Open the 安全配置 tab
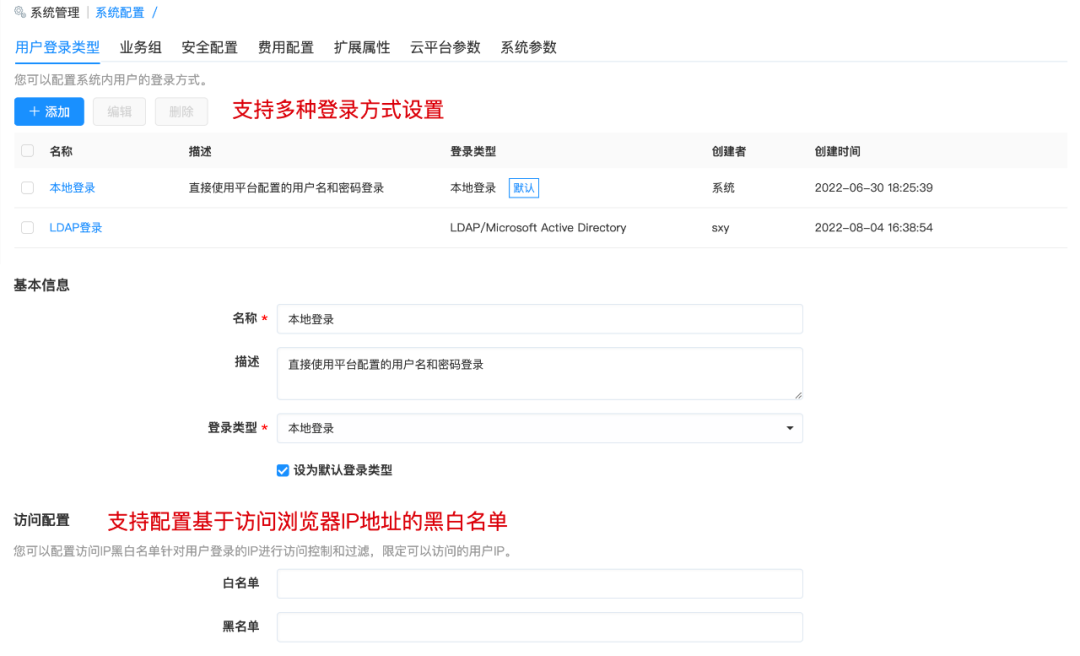Screen dimensions: 1080x656 tap(209, 47)
